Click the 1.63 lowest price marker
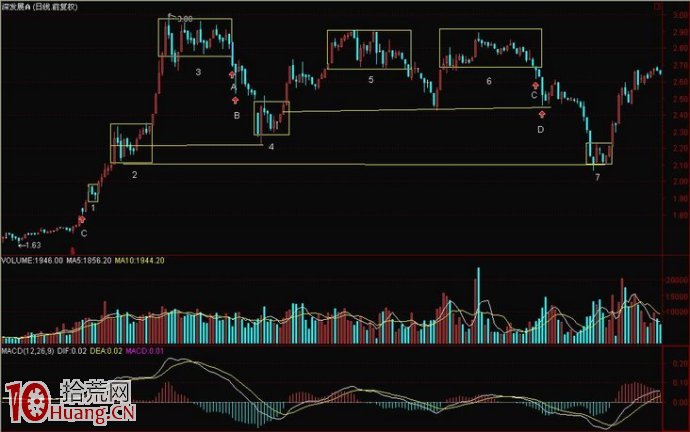The width and height of the screenshot is (690, 432). (x=30, y=245)
